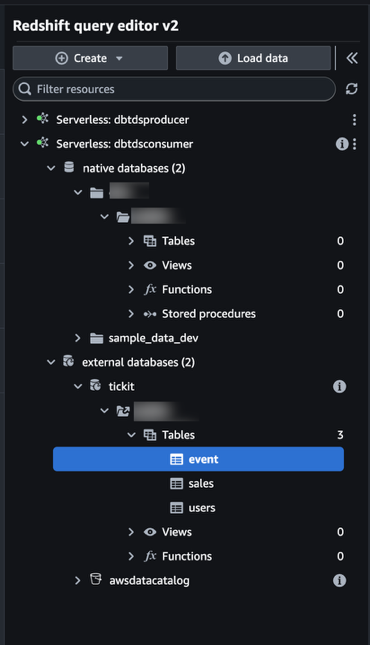Click the Tables grid icon under native databases
This screenshot has width=370, height=645.
pos(150,241)
